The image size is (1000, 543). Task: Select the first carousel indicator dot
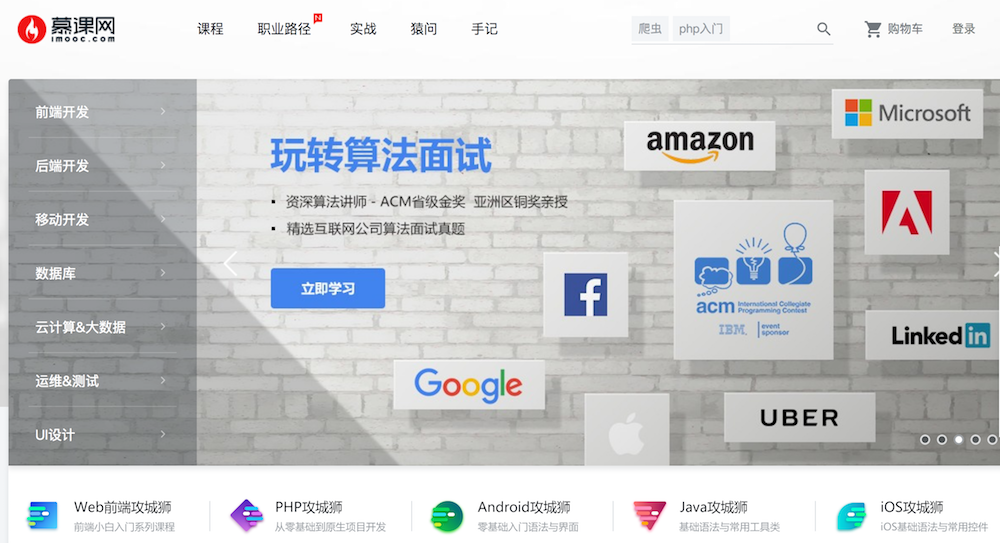pyautogui.click(x=925, y=440)
